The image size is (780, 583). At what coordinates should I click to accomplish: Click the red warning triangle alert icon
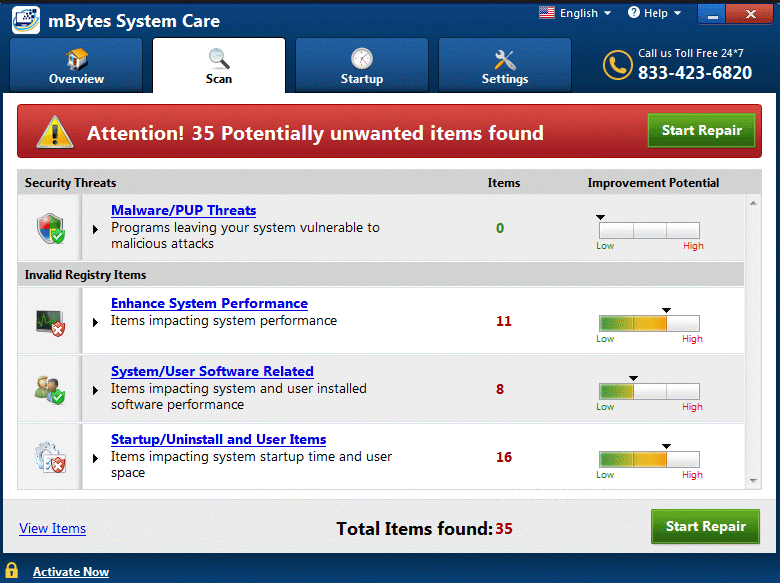[x=55, y=132]
